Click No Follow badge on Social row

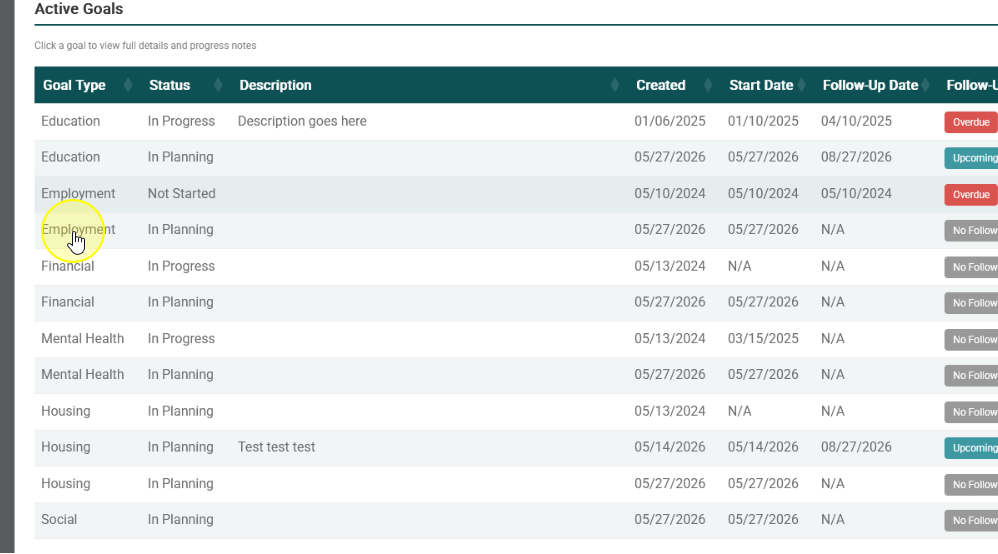click(971, 521)
